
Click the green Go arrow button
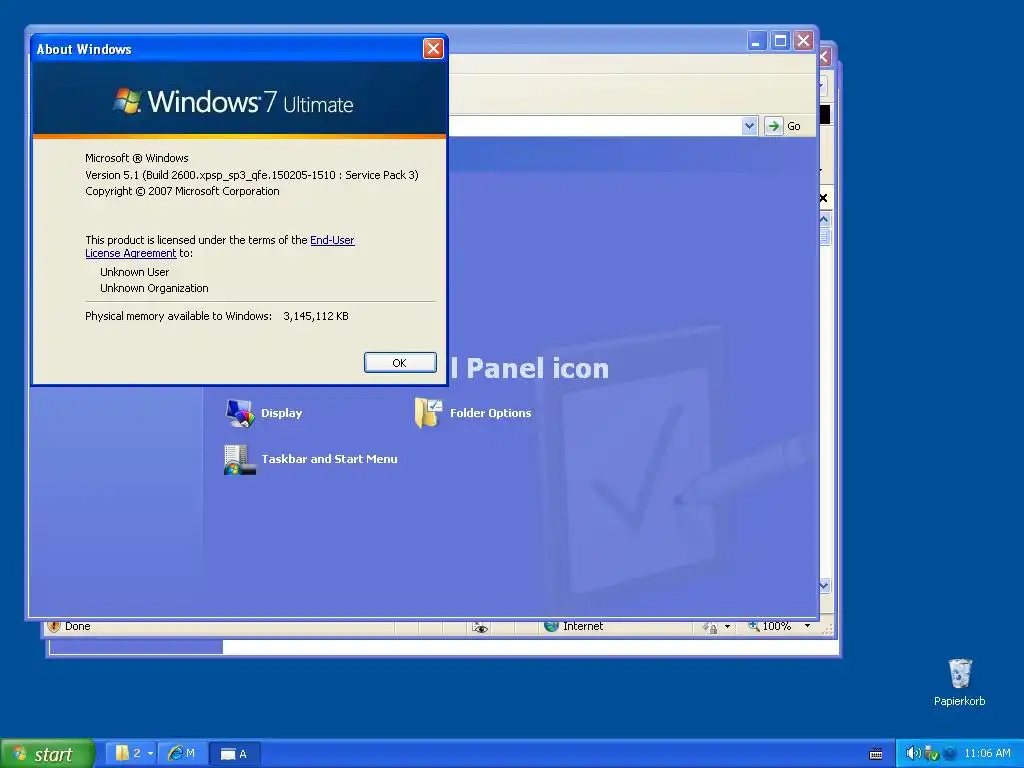click(773, 126)
